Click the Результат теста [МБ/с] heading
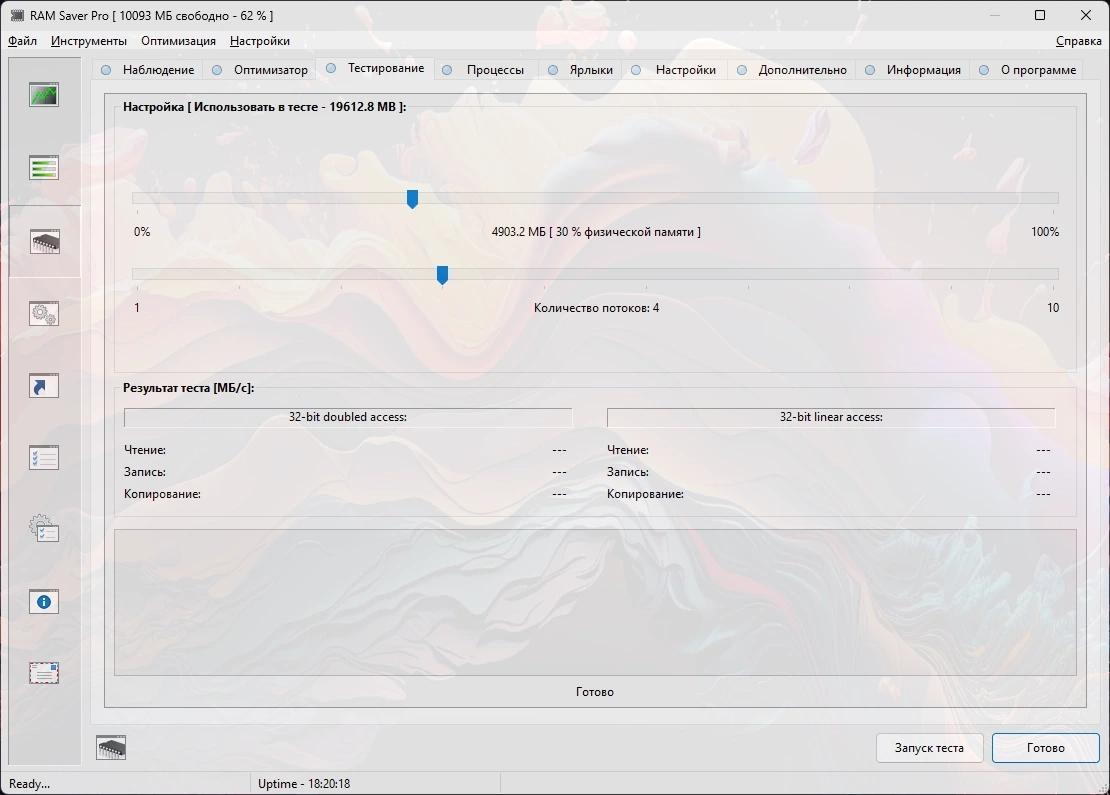The height and width of the screenshot is (795, 1110). [188, 388]
